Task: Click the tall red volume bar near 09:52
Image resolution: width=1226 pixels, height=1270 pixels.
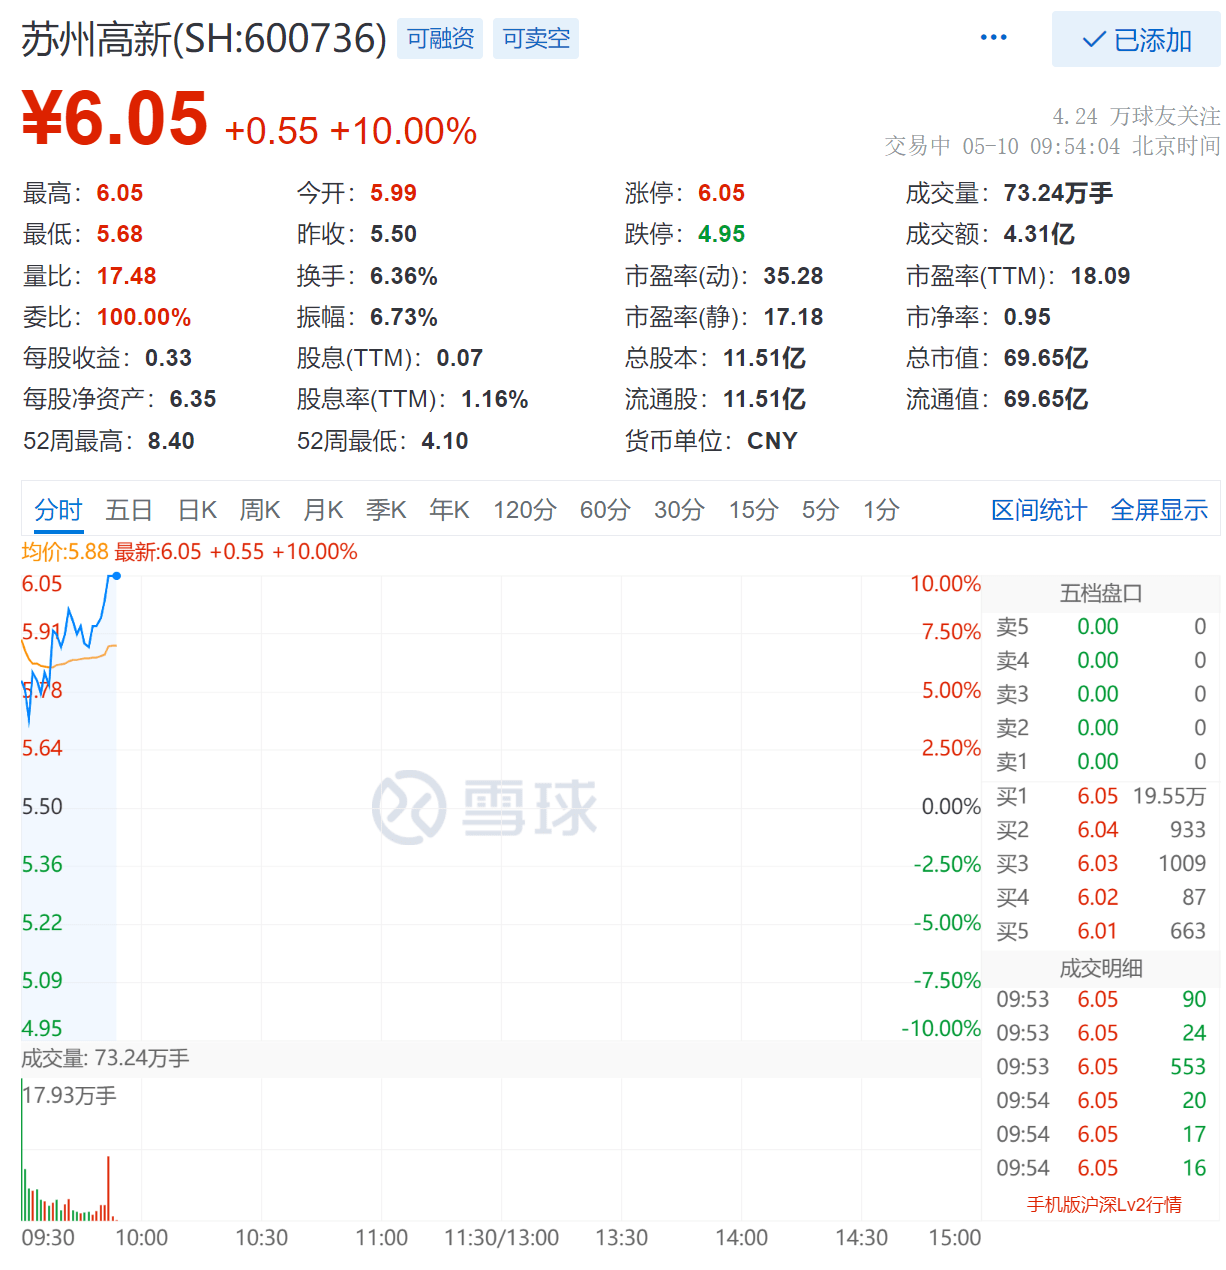Action: click(x=108, y=1188)
